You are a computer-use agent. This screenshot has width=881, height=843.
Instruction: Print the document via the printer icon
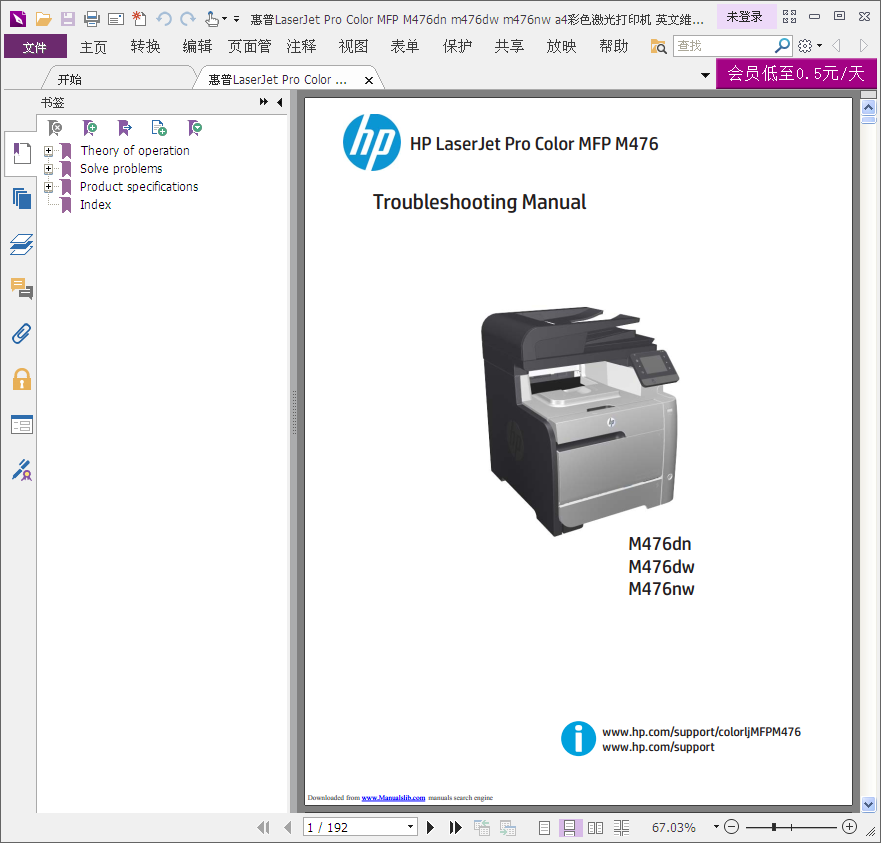pyautogui.click(x=92, y=19)
